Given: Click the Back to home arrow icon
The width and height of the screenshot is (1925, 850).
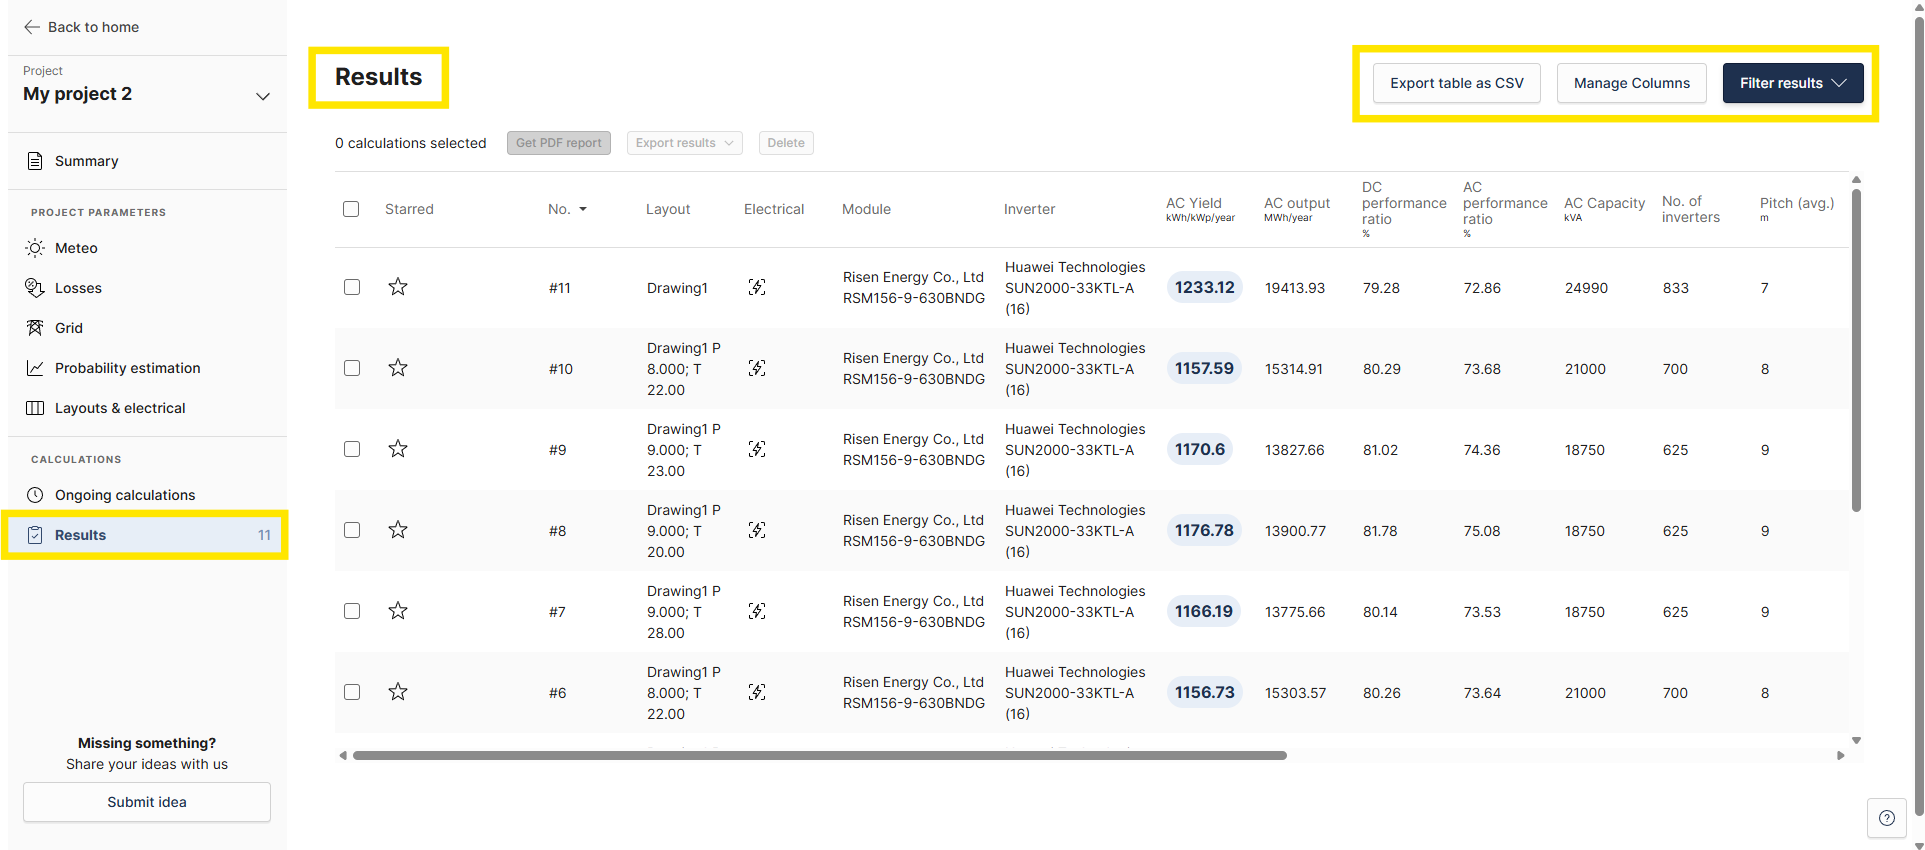Looking at the screenshot, I should (x=32, y=27).
